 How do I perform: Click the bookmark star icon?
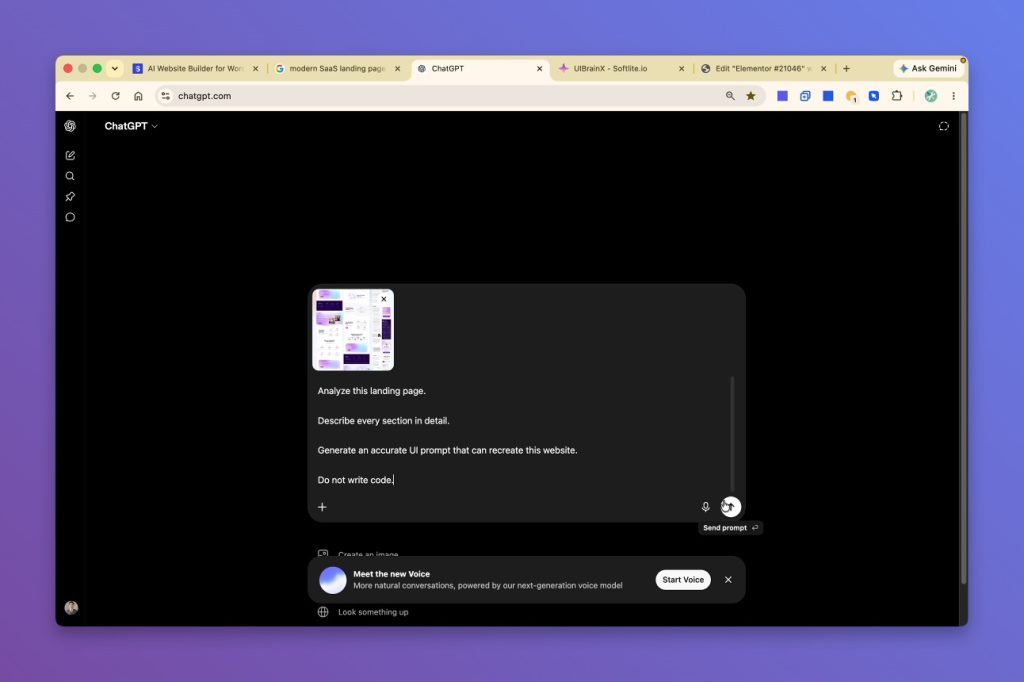pos(751,96)
